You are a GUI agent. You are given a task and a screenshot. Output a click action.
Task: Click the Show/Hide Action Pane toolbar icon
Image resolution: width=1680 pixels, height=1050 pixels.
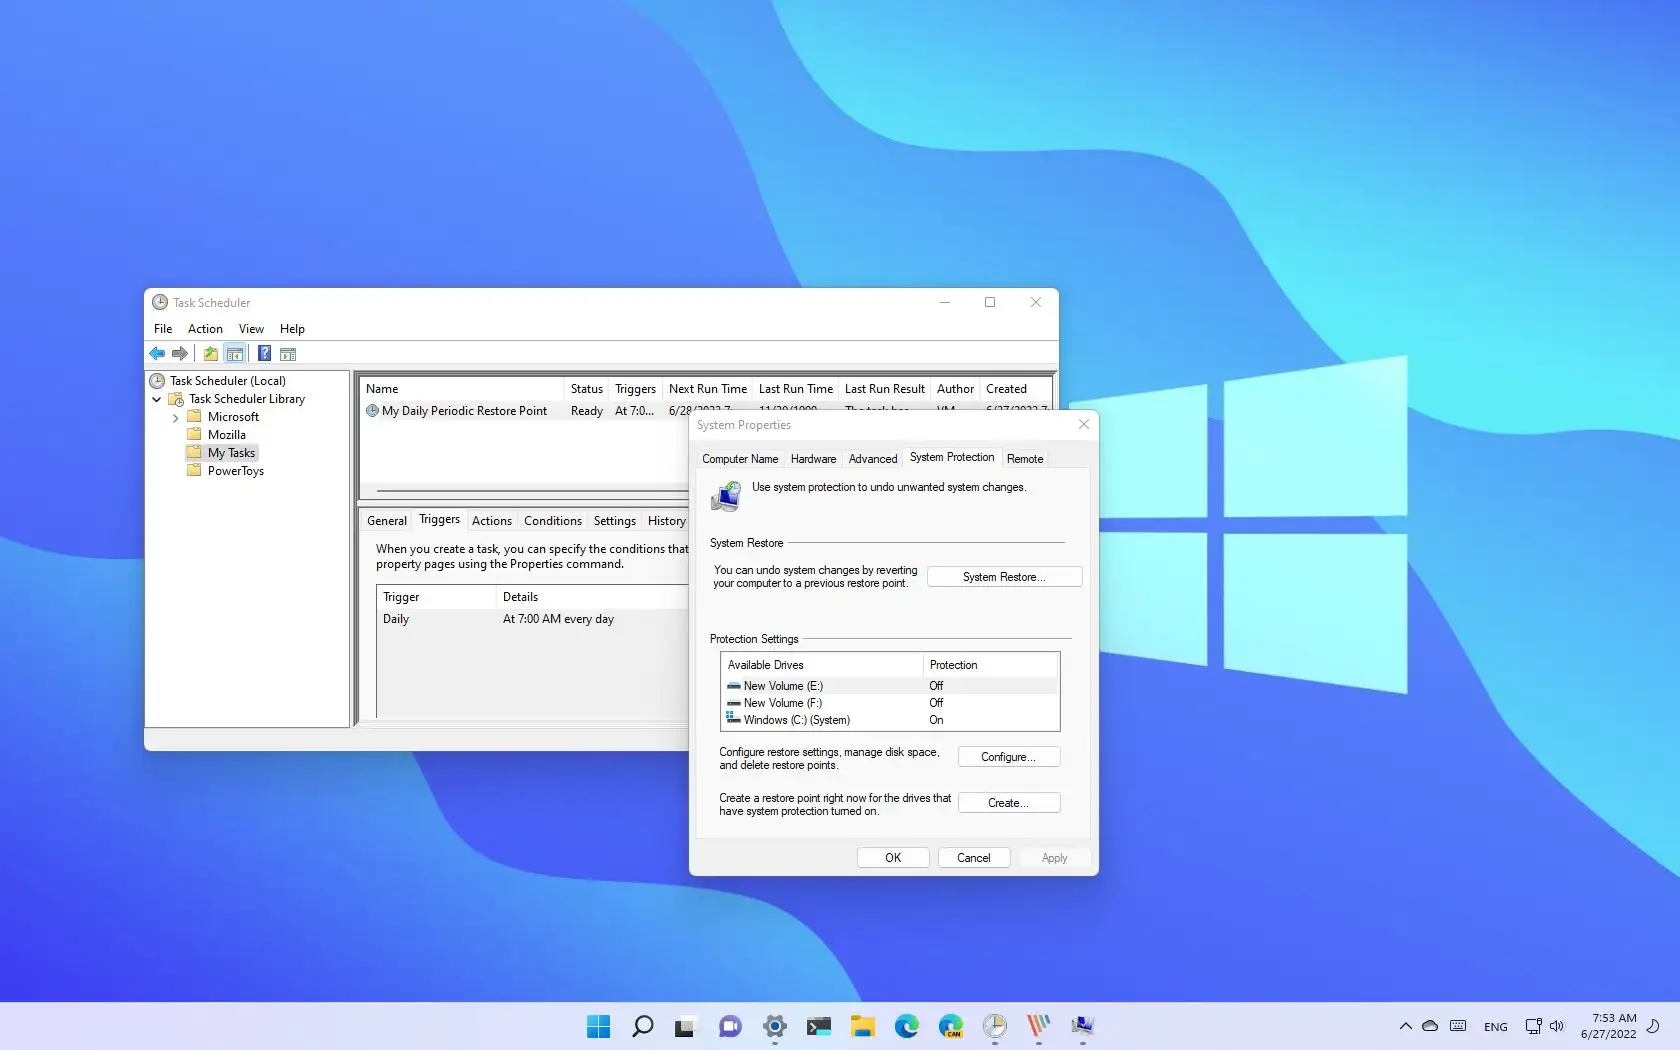[x=288, y=353]
